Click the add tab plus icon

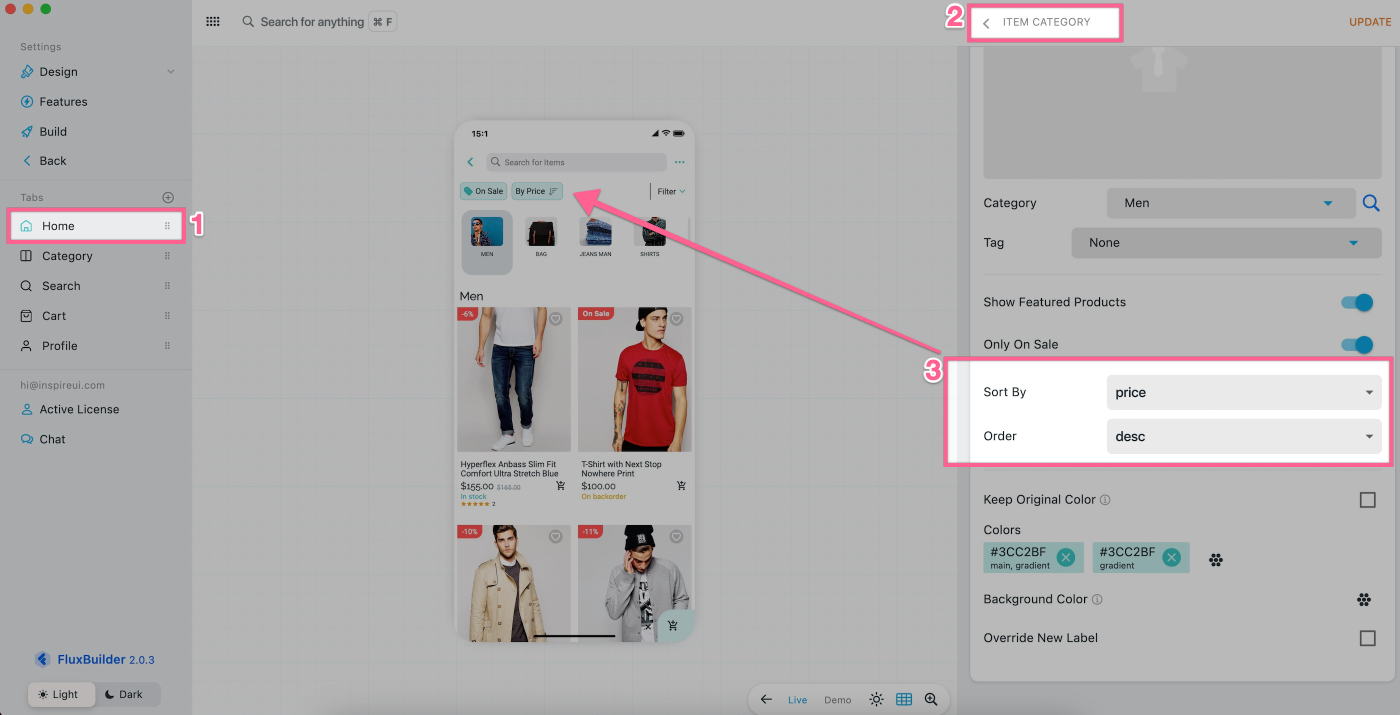click(x=168, y=198)
